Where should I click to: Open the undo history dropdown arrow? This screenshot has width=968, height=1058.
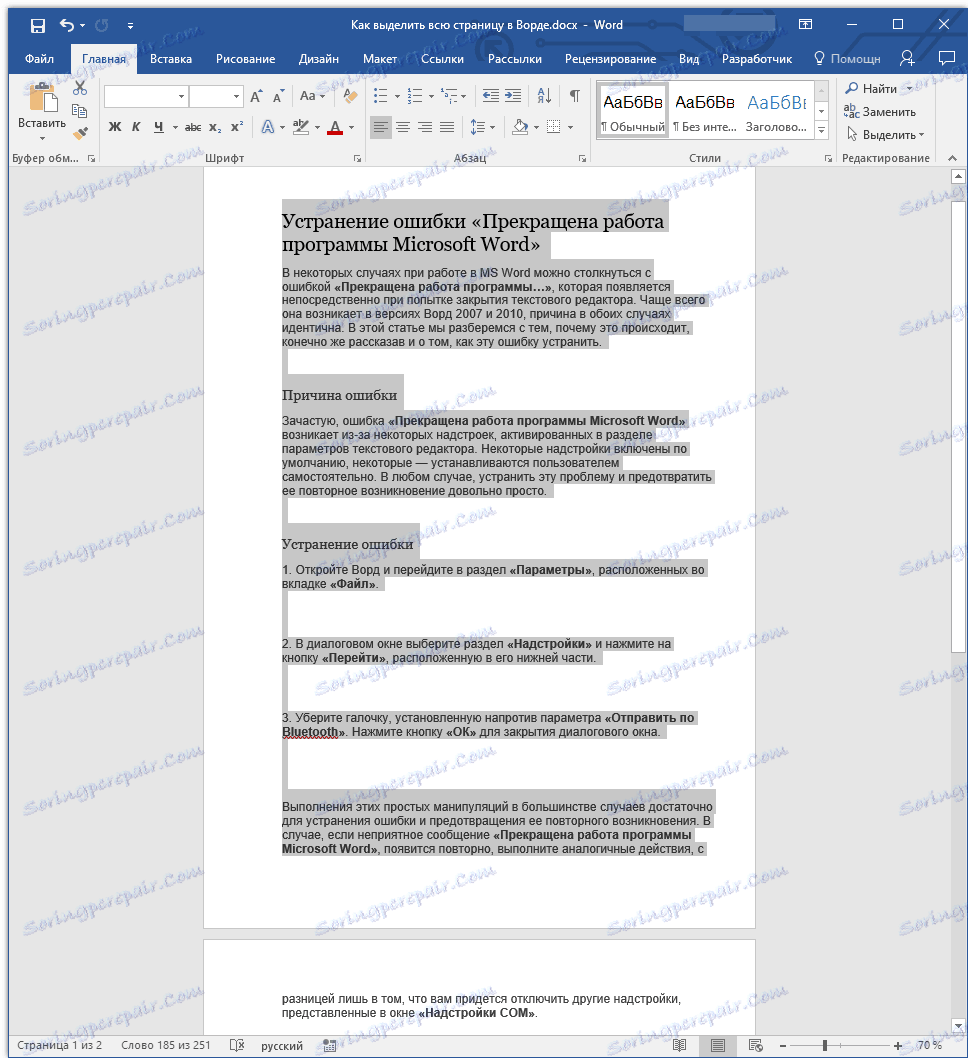tap(82, 26)
